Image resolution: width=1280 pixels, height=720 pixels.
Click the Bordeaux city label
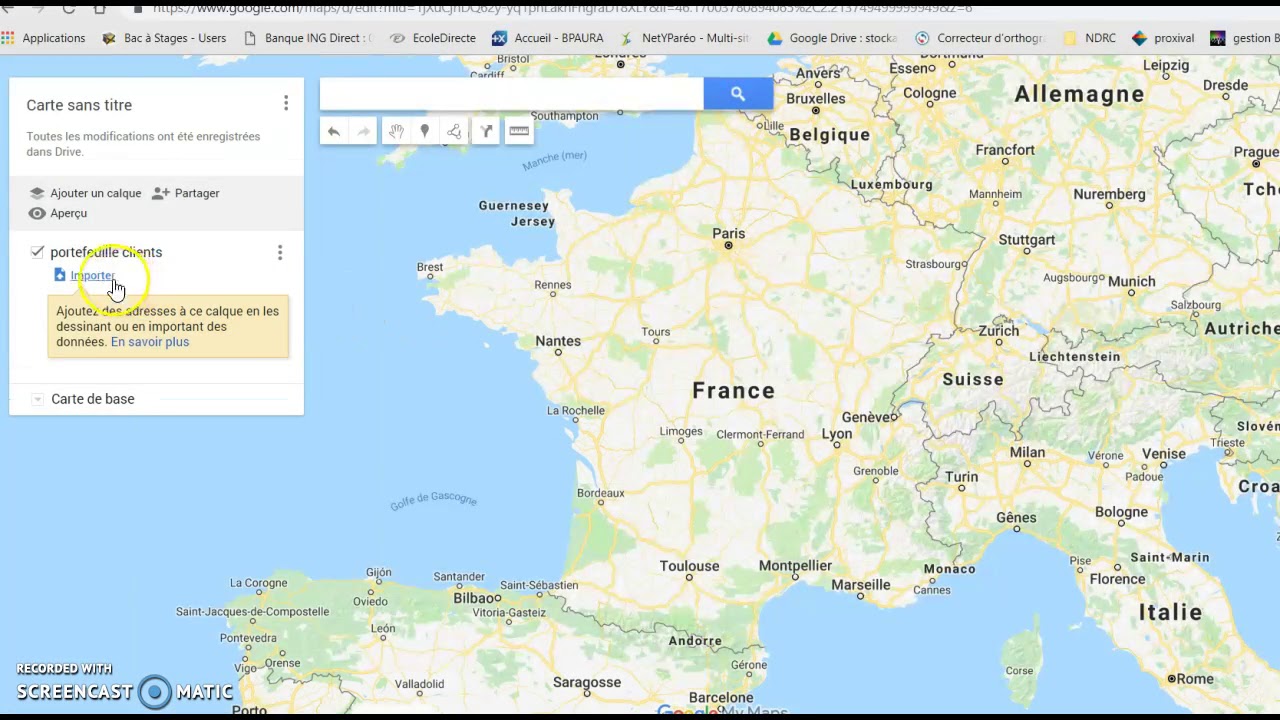(x=600, y=493)
